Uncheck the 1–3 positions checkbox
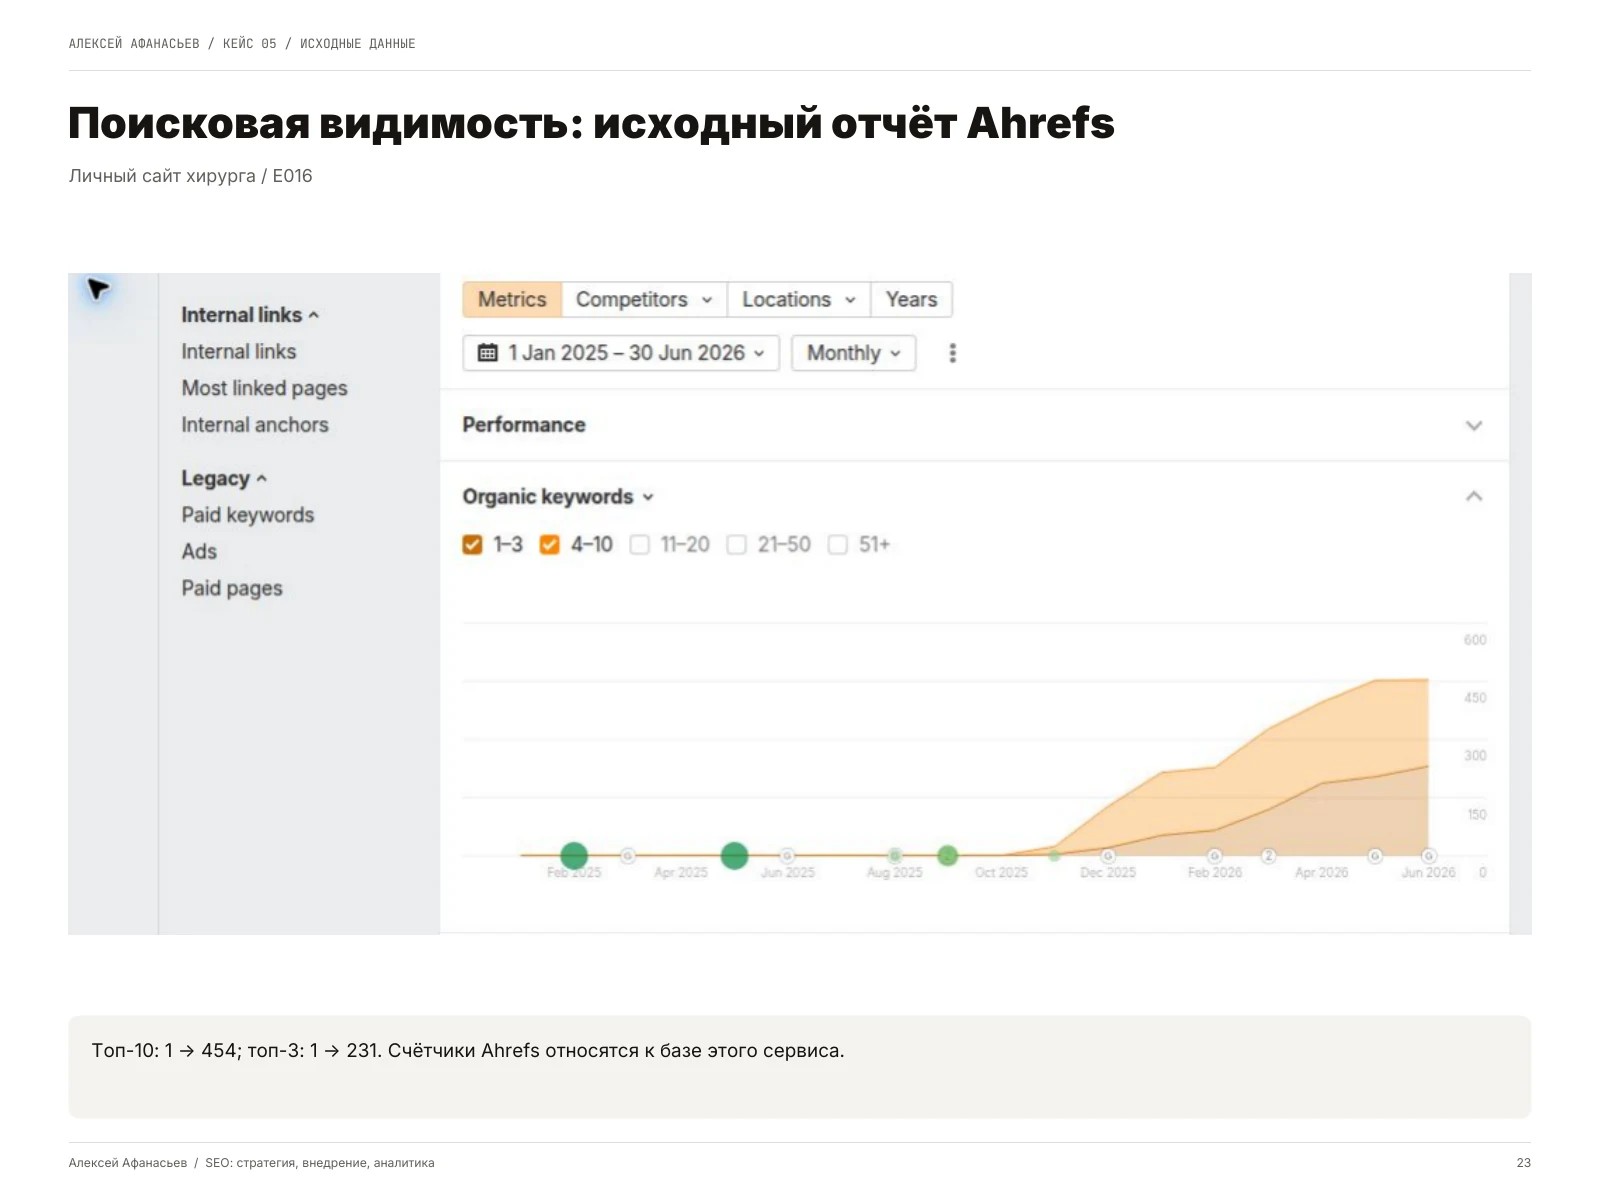Viewport: 1600px width, 1200px height. [473, 545]
